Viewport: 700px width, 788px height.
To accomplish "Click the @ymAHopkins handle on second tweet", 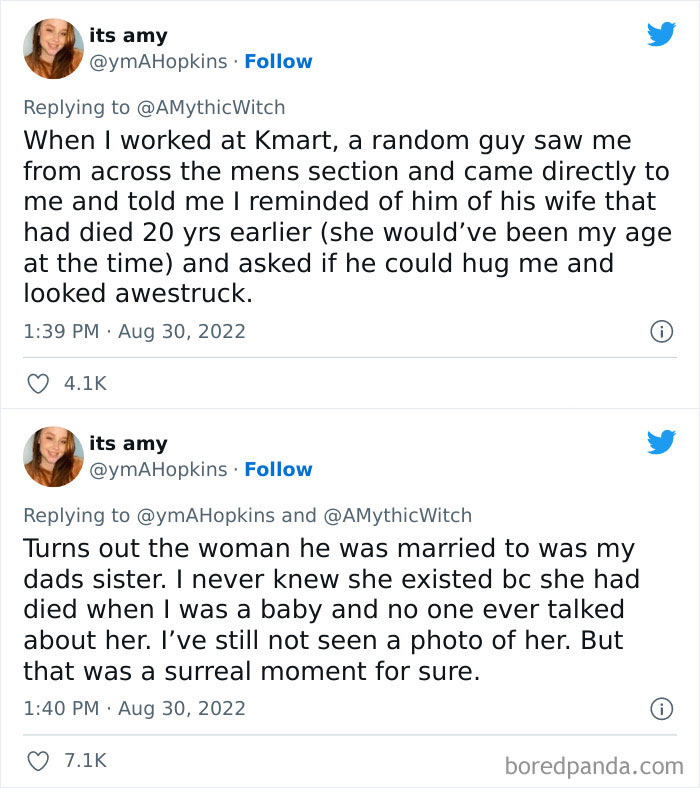I will 159,469.
